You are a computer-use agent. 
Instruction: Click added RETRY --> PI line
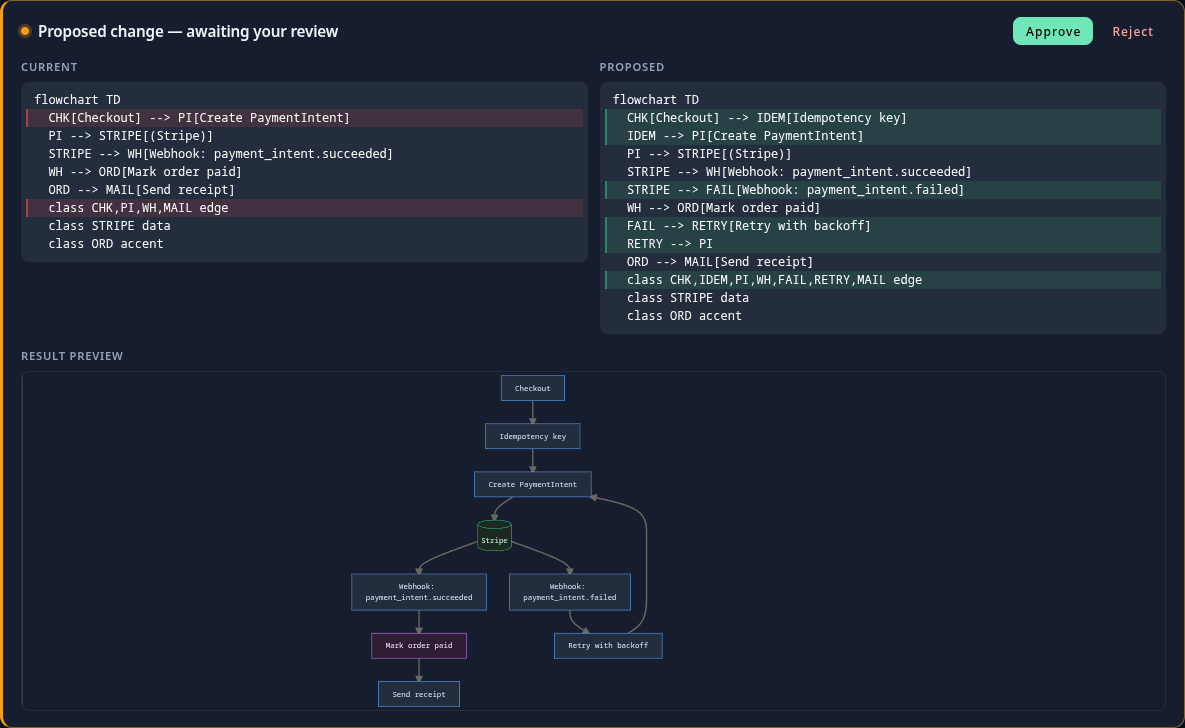pos(883,244)
